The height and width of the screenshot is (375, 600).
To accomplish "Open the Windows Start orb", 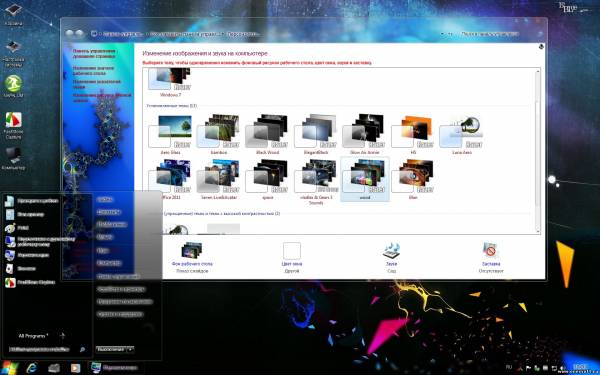I will [10, 368].
